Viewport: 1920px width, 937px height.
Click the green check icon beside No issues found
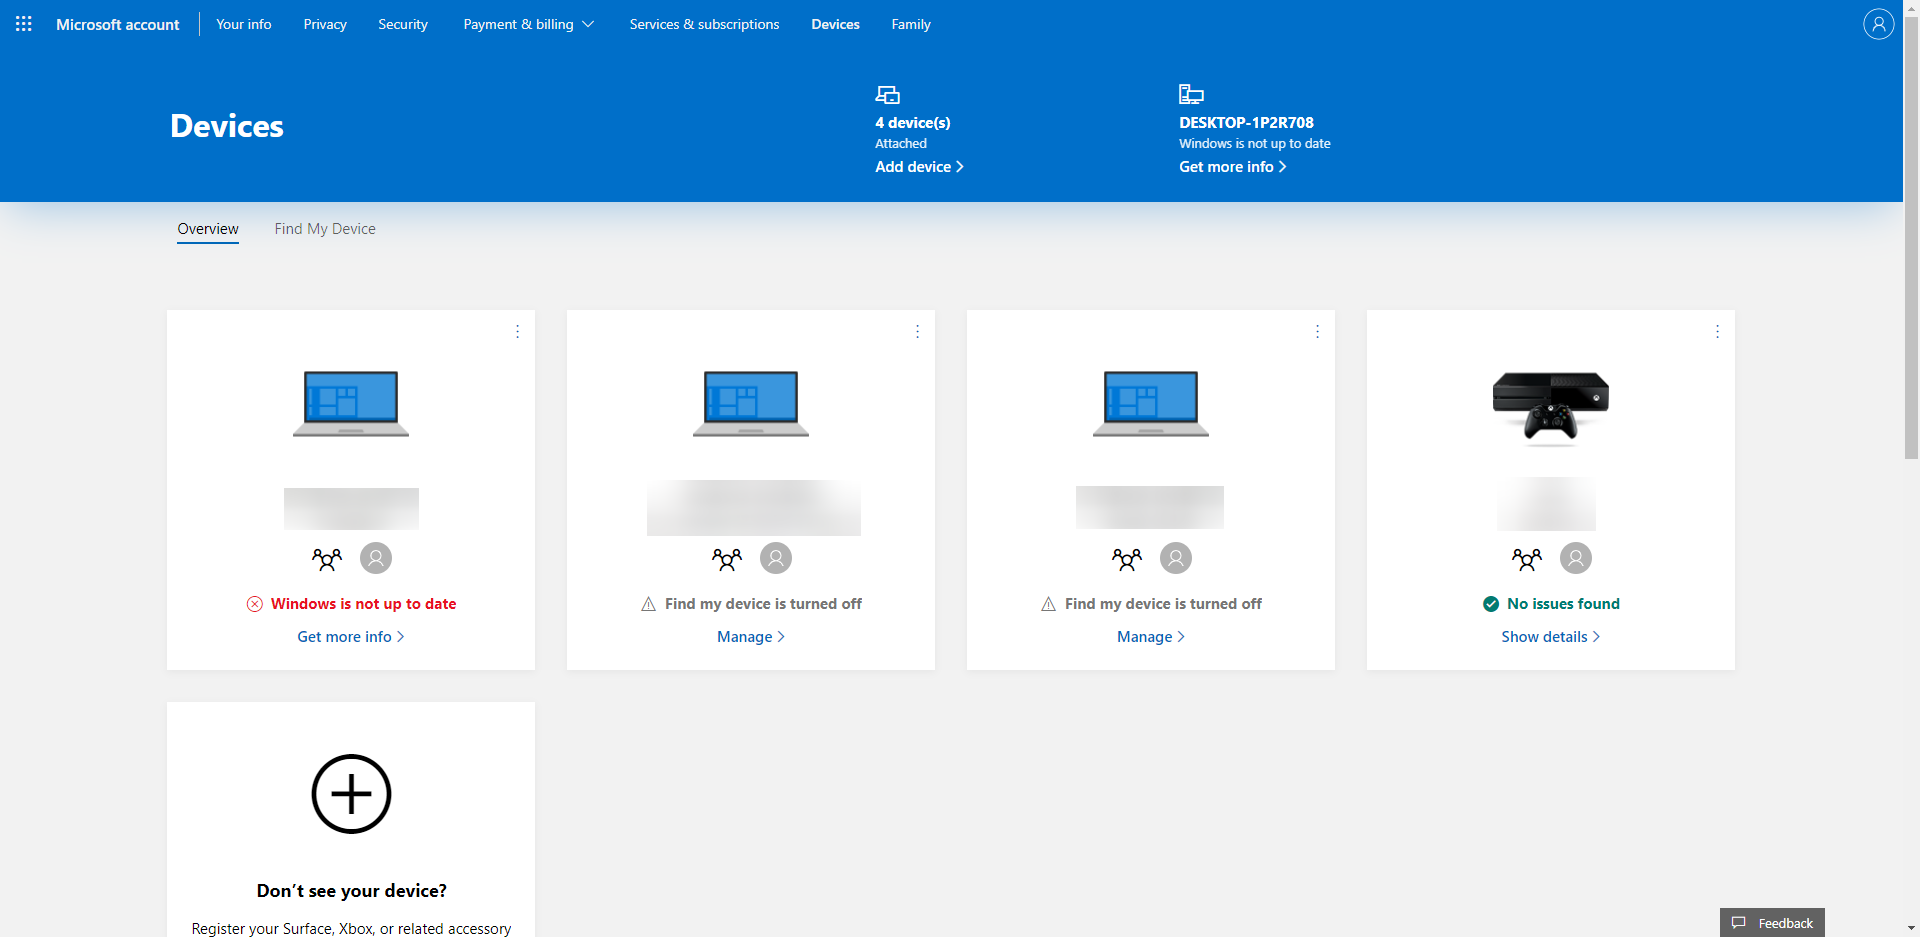(1491, 604)
